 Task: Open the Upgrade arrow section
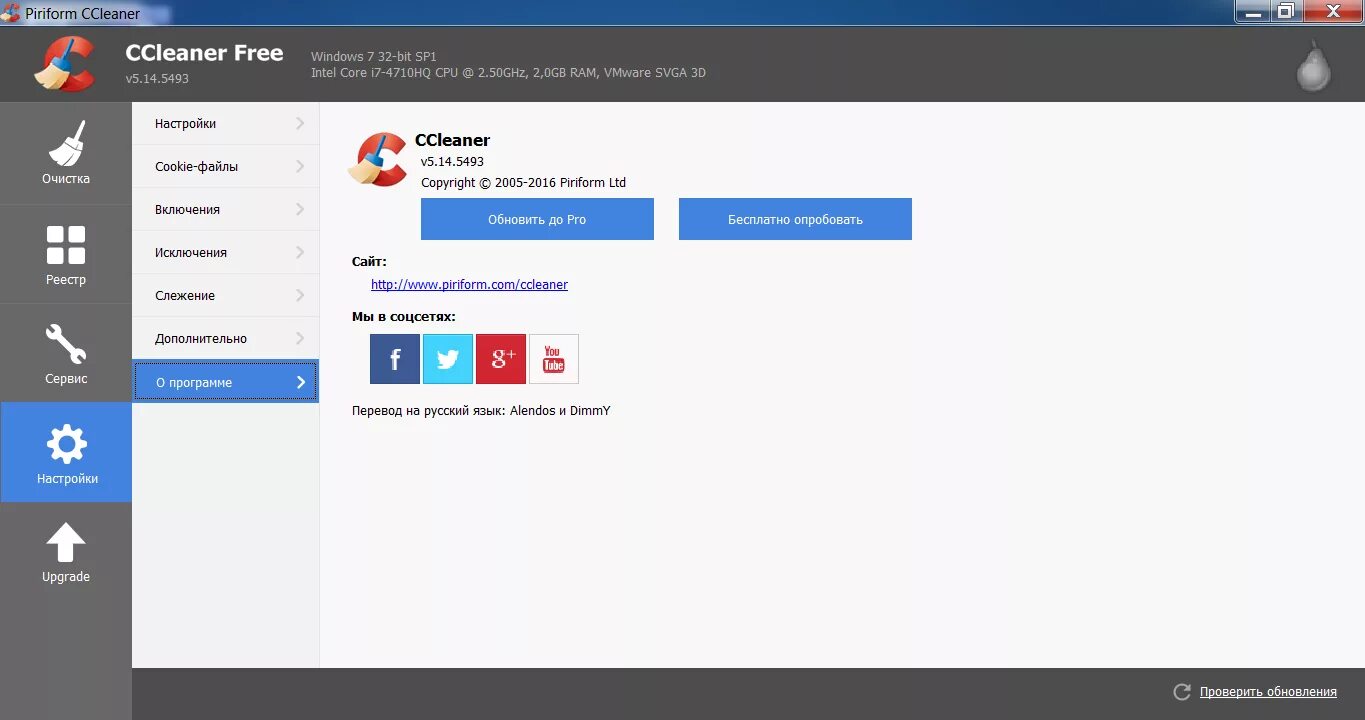(66, 552)
